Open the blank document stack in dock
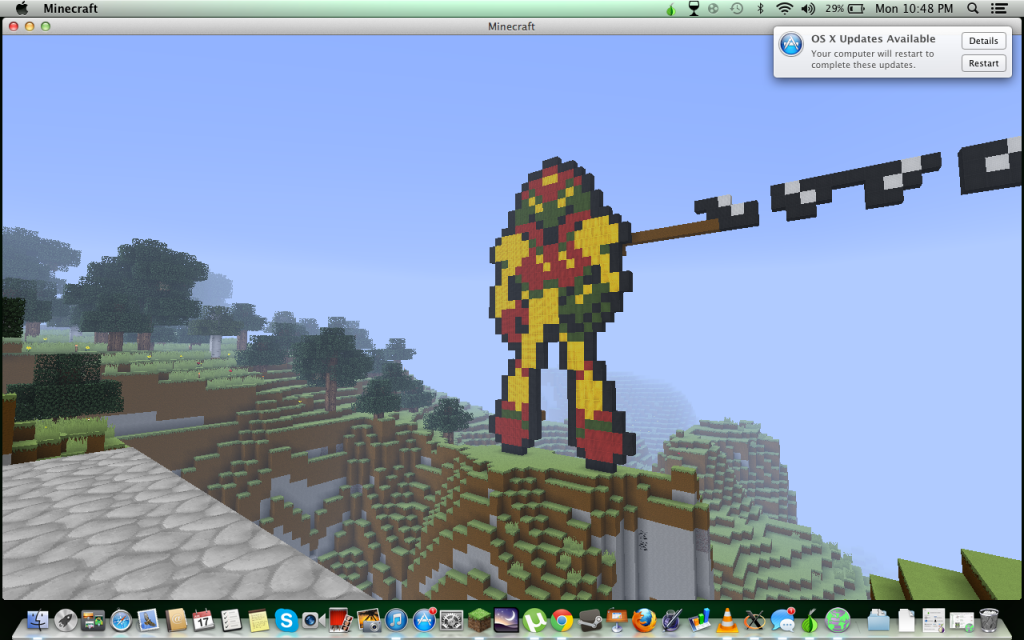This screenshot has width=1024, height=640. coord(906,619)
